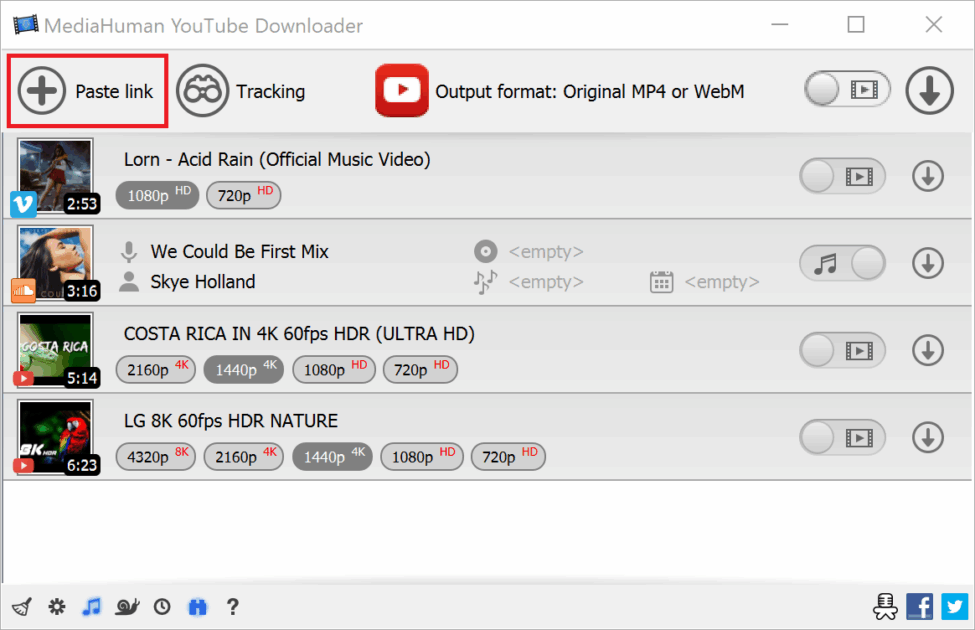The height and width of the screenshot is (630, 975).
Task: Click album disc icon
Action: [486, 252]
